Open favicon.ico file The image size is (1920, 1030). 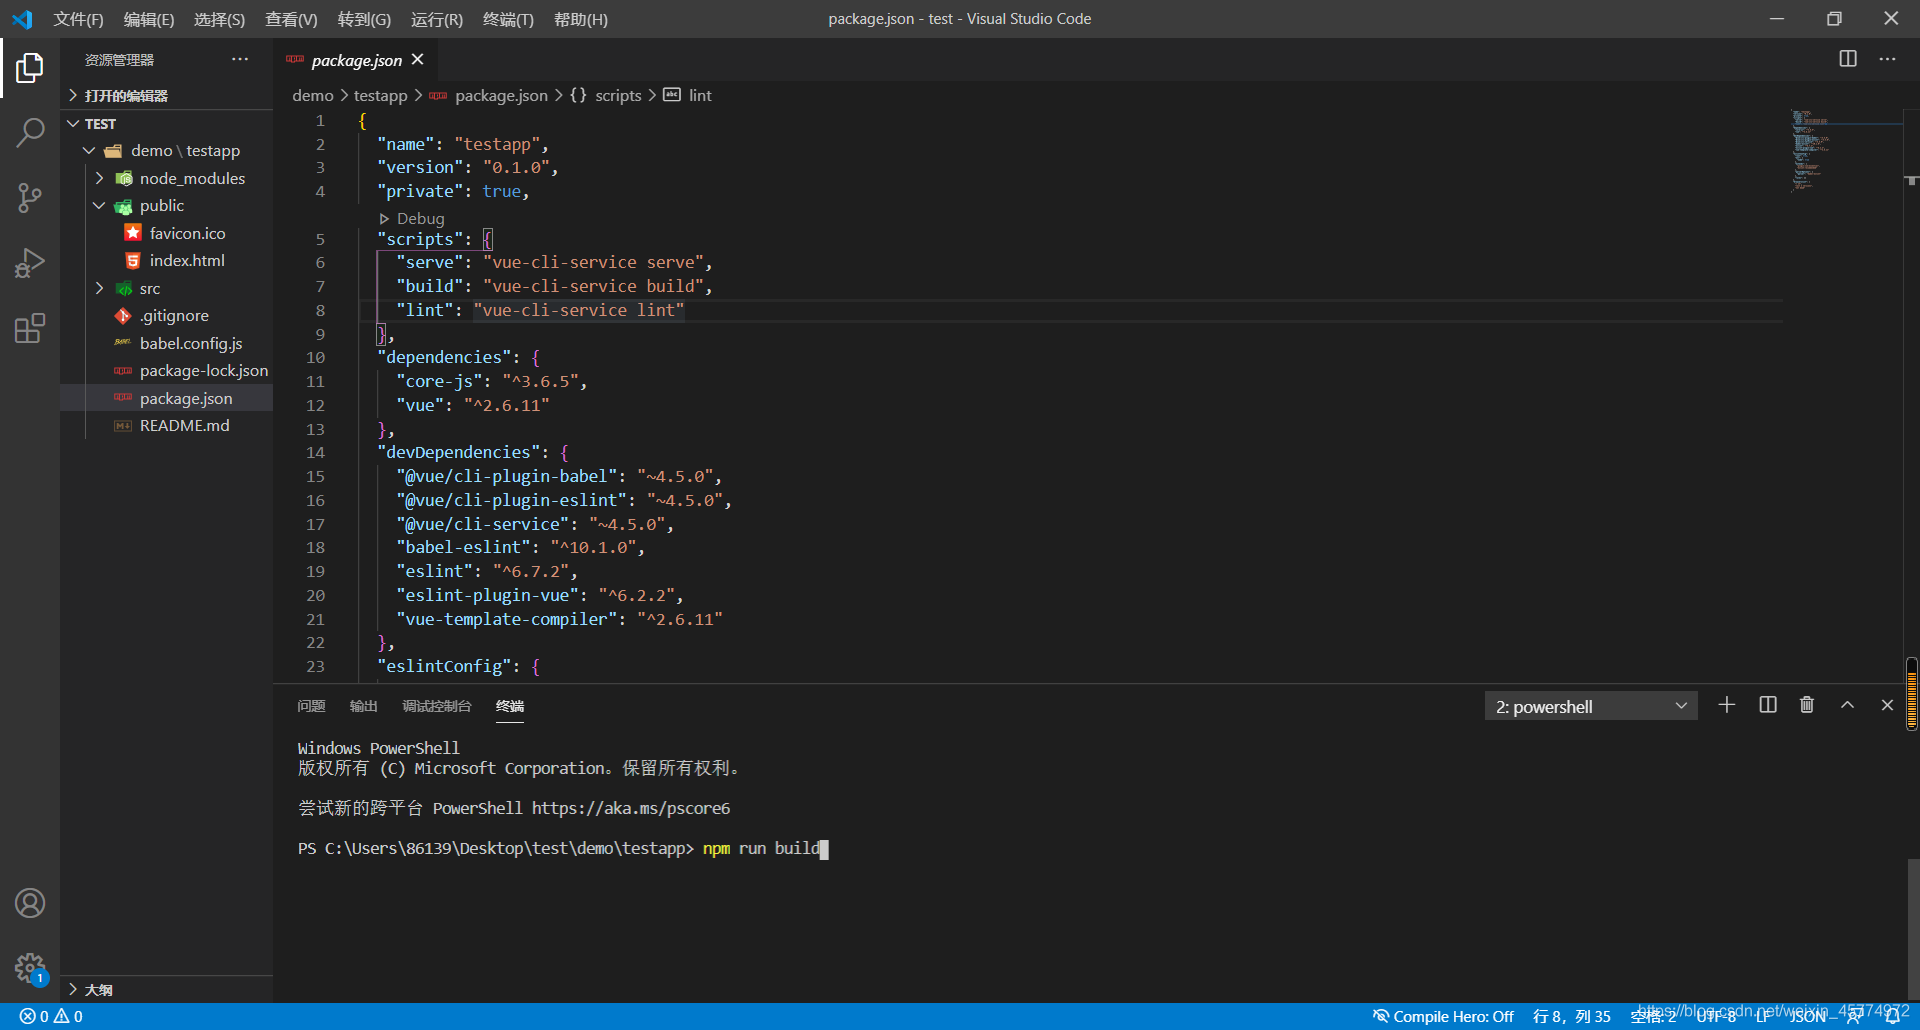point(166,233)
